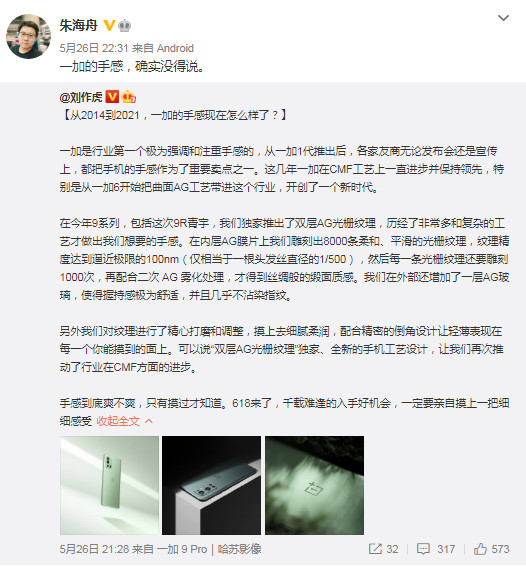Open the dark phone camera photo
The image size is (526, 567).
click(x=211, y=485)
